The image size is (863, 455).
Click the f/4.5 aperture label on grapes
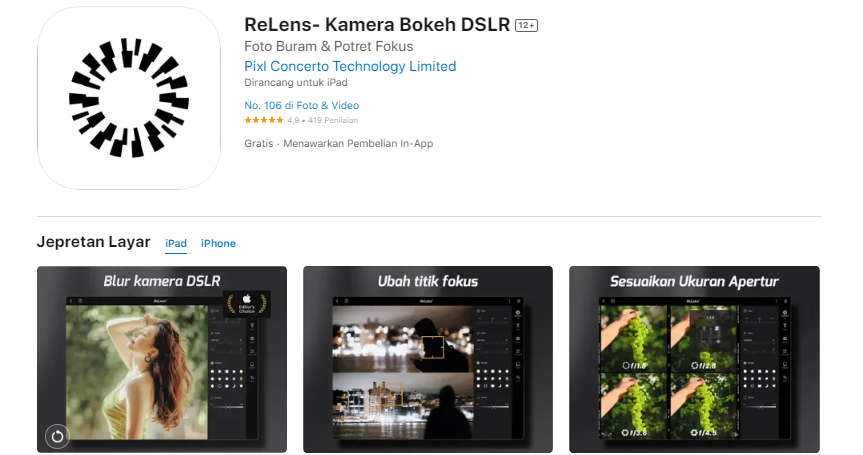pyautogui.click(x=704, y=432)
